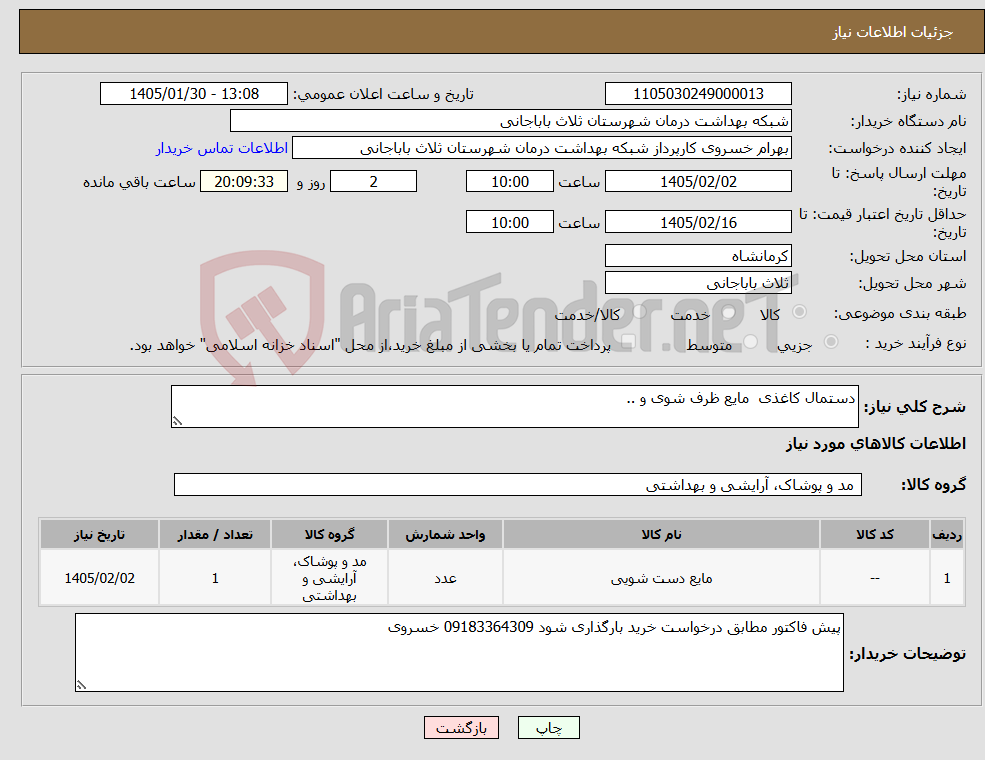
Task: Click the ردیف column header
Action: click(947, 534)
